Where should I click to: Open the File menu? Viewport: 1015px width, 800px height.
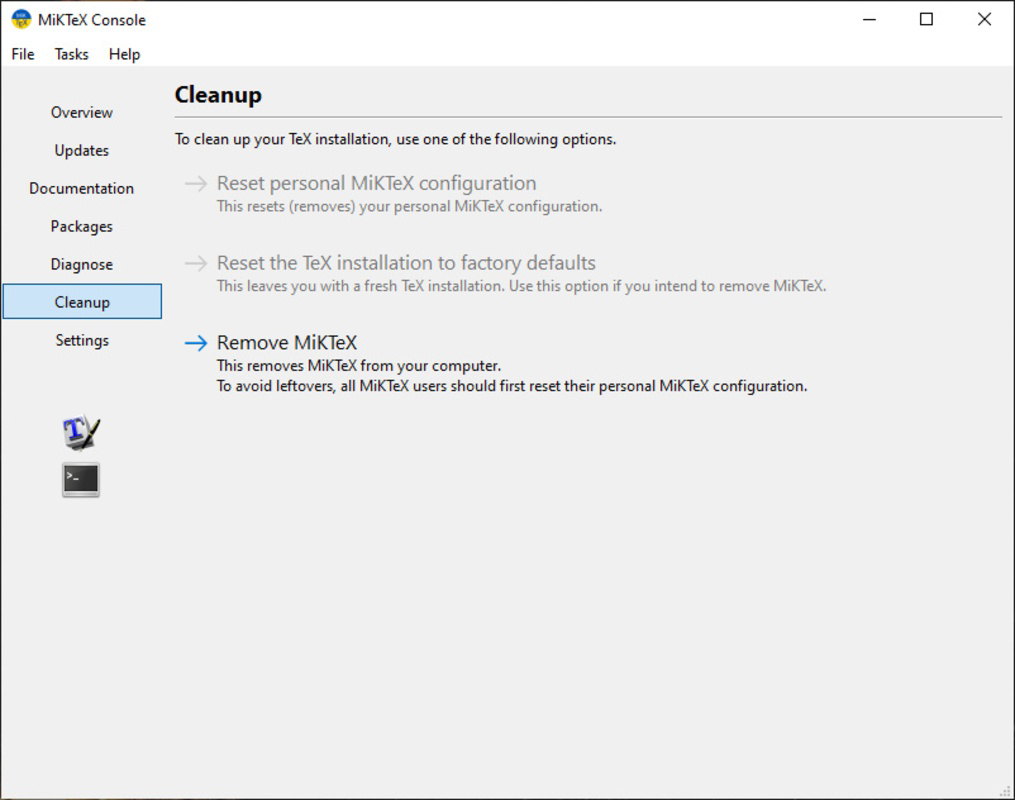coord(23,54)
